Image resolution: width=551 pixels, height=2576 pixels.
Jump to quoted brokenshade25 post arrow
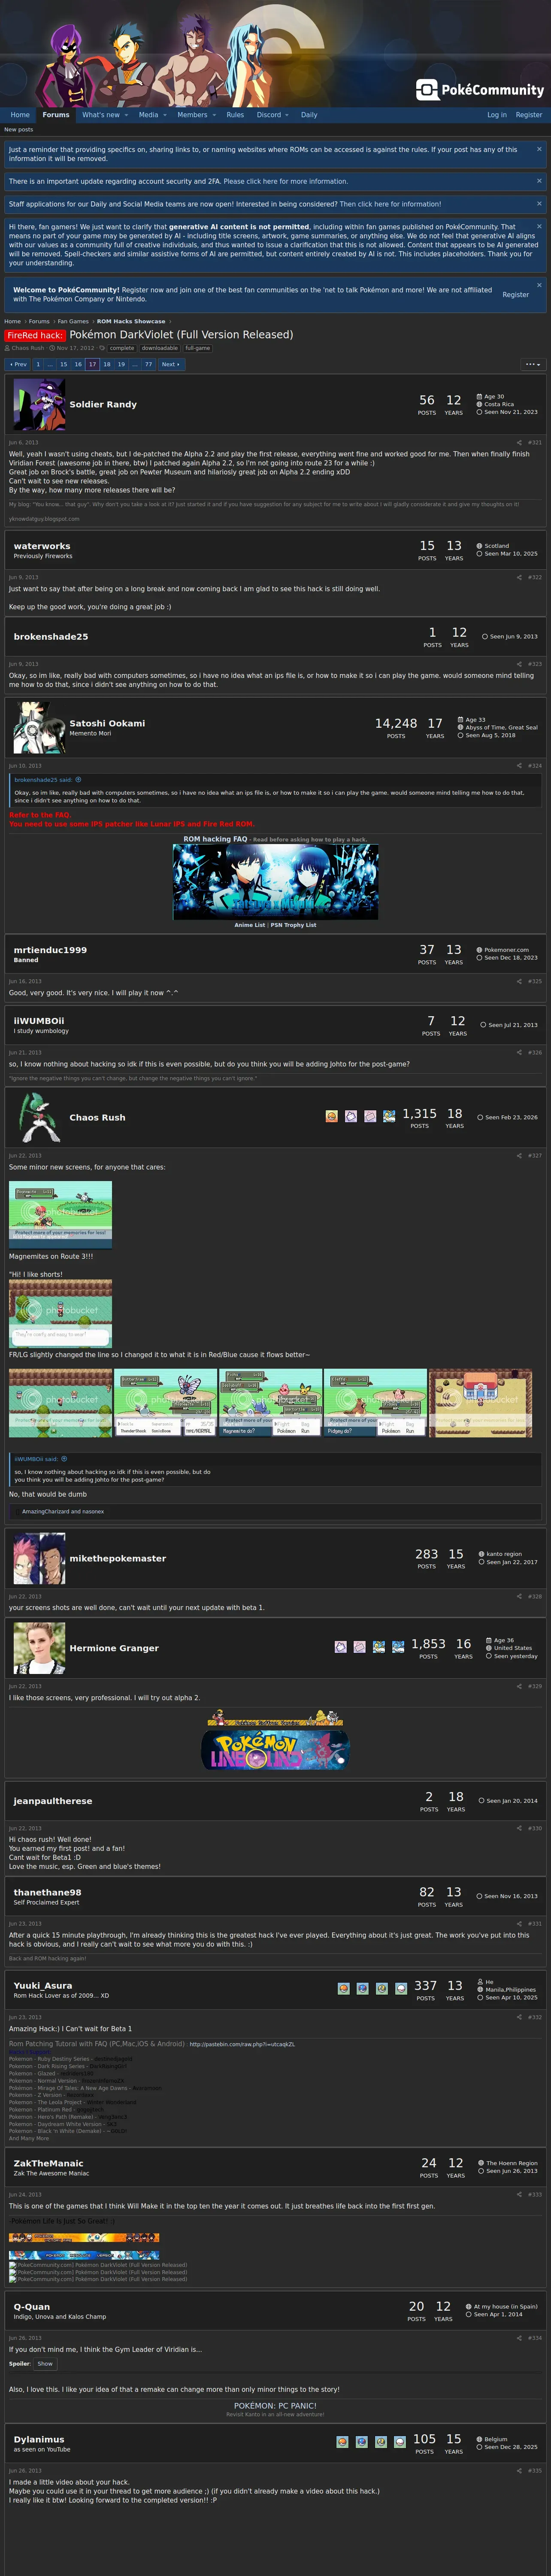coord(78,780)
